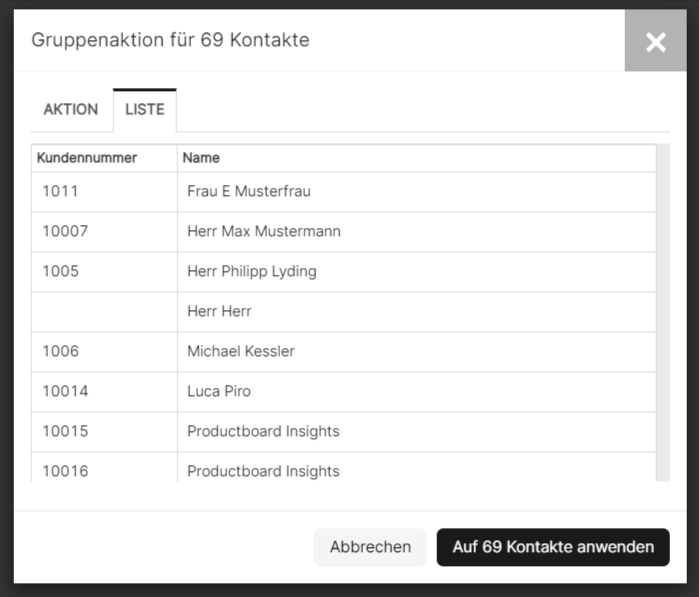Viewport: 699px width, 597px height.
Task: Click the Name column header
Action: coord(416,158)
